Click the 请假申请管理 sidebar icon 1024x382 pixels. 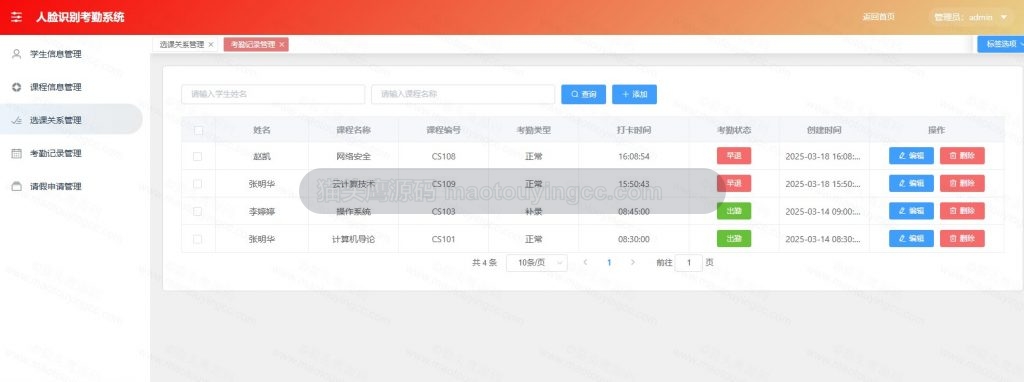pos(17,186)
